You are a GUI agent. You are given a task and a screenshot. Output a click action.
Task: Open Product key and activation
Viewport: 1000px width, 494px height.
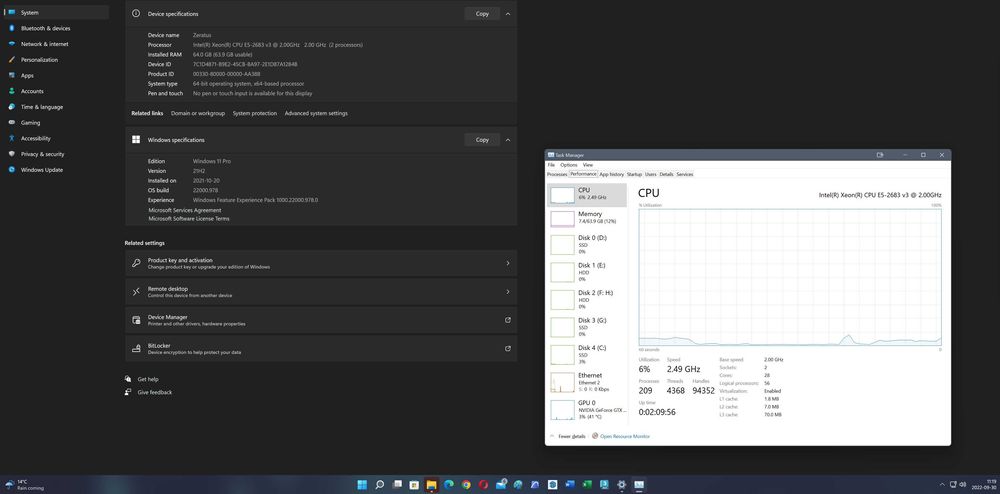click(x=321, y=263)
